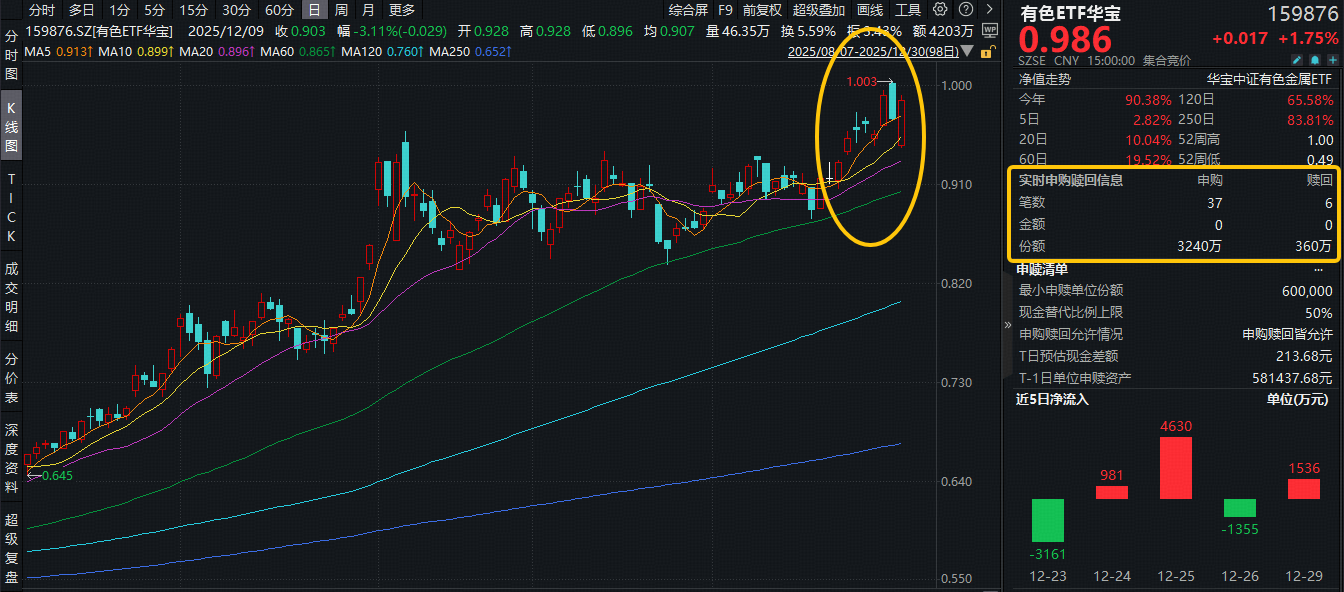The width and height of the screenshot is (1344, 592).
Task: Toggle the date range lock icon
Action: (x=989, y=52)
